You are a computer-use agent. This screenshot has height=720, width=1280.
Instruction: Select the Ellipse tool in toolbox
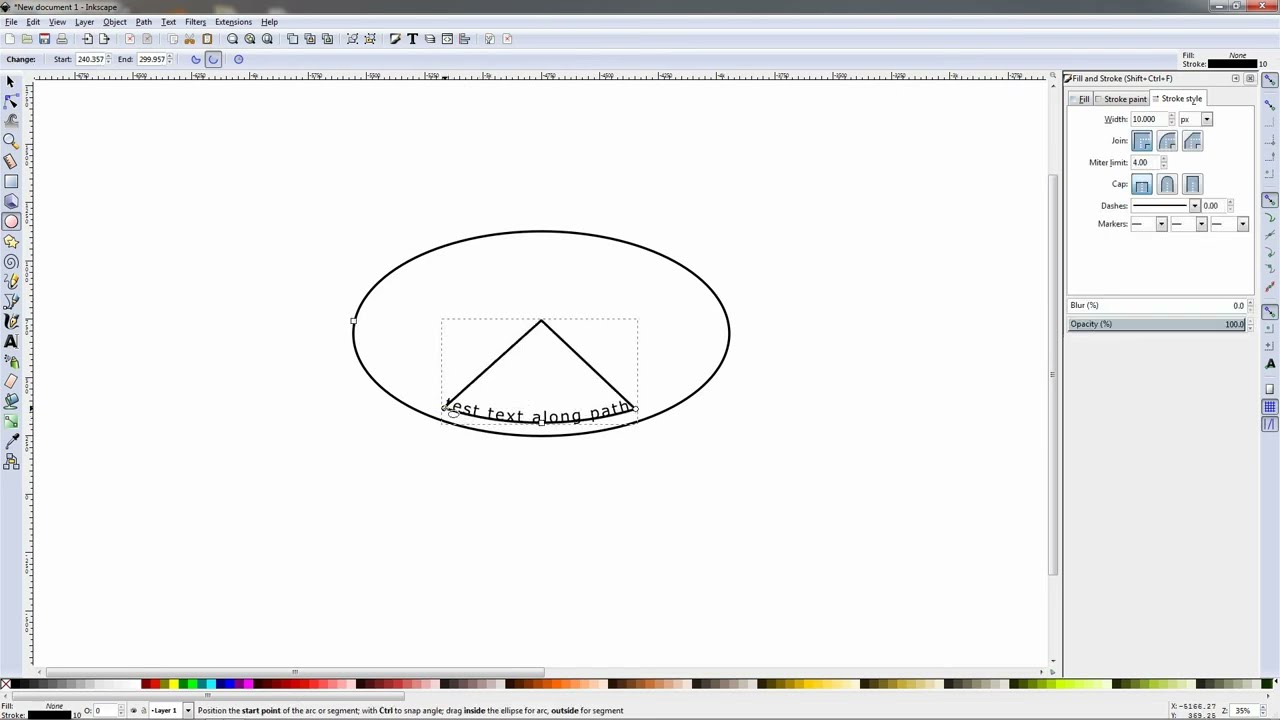(11, 221)
